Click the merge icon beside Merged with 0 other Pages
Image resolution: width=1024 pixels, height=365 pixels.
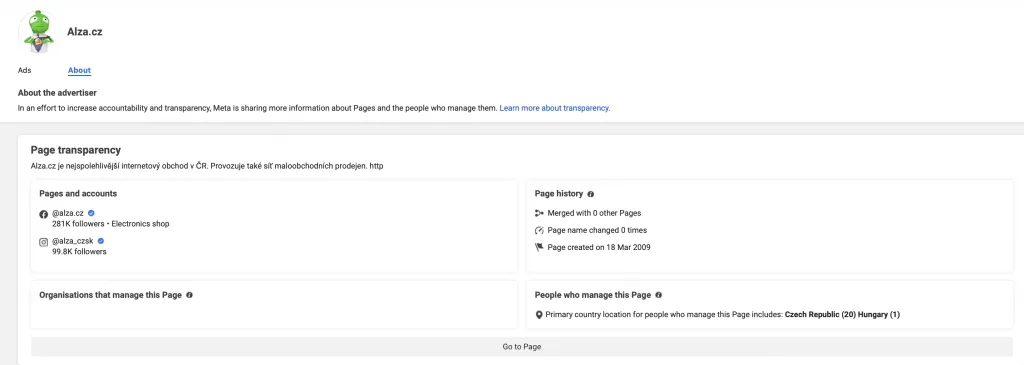539,213
